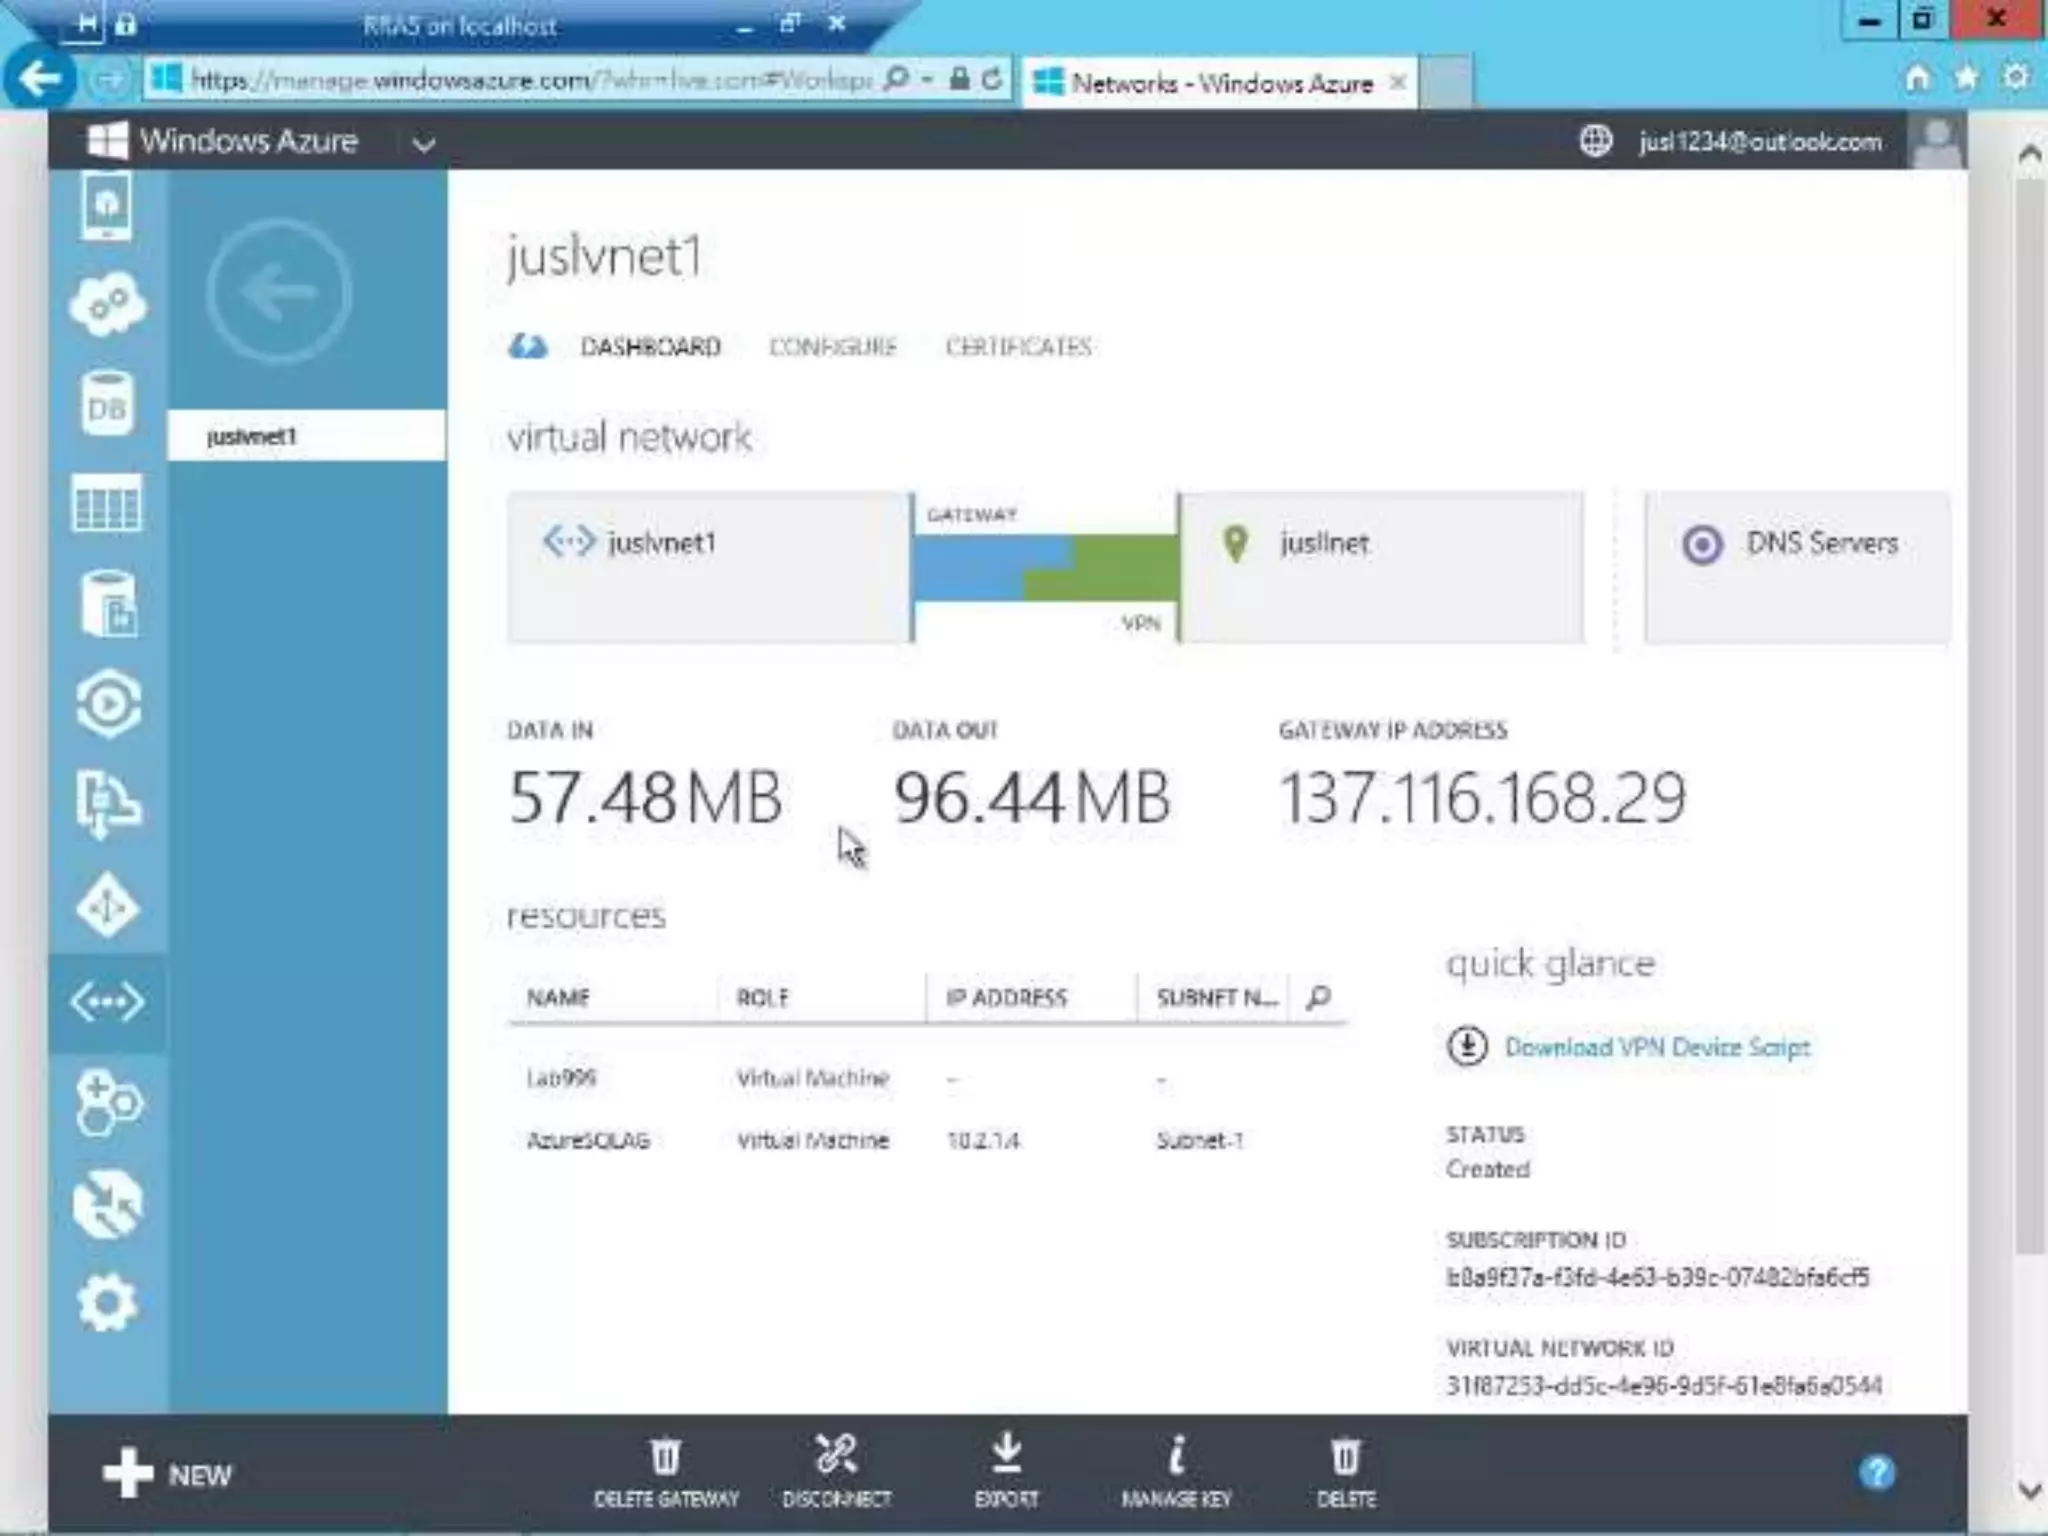Click the Delete trash icon
2048x1536 pixels.
[x=1346, y=1456]
